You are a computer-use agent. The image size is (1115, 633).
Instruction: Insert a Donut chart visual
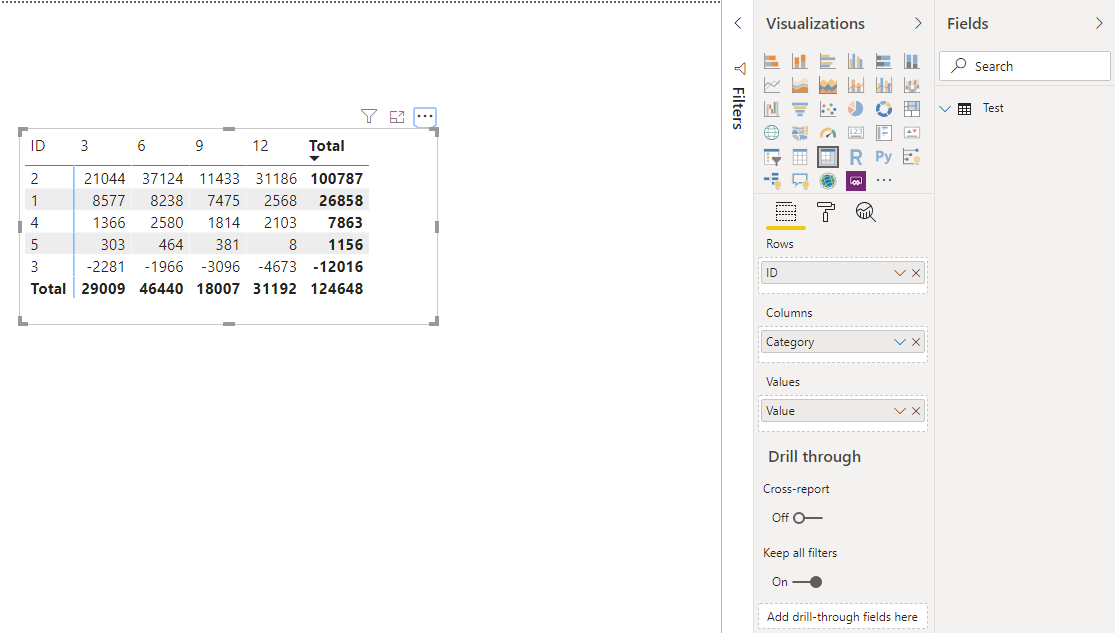pyautogui.click(x=883, y=109)
